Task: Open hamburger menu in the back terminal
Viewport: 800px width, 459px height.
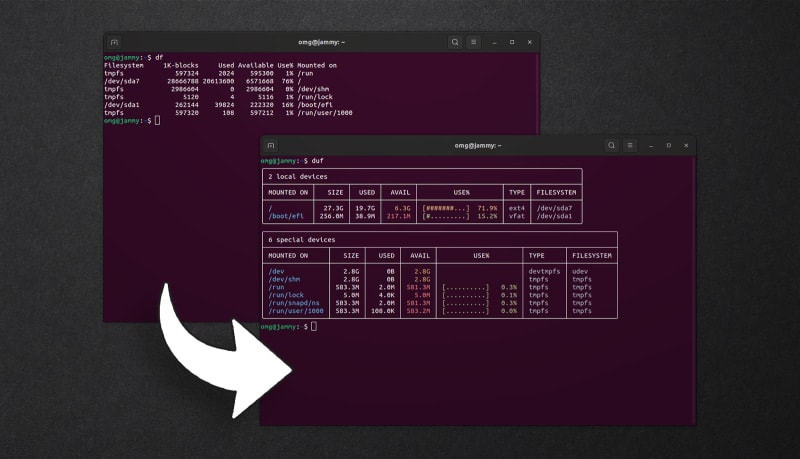Action: coord(473,42)
